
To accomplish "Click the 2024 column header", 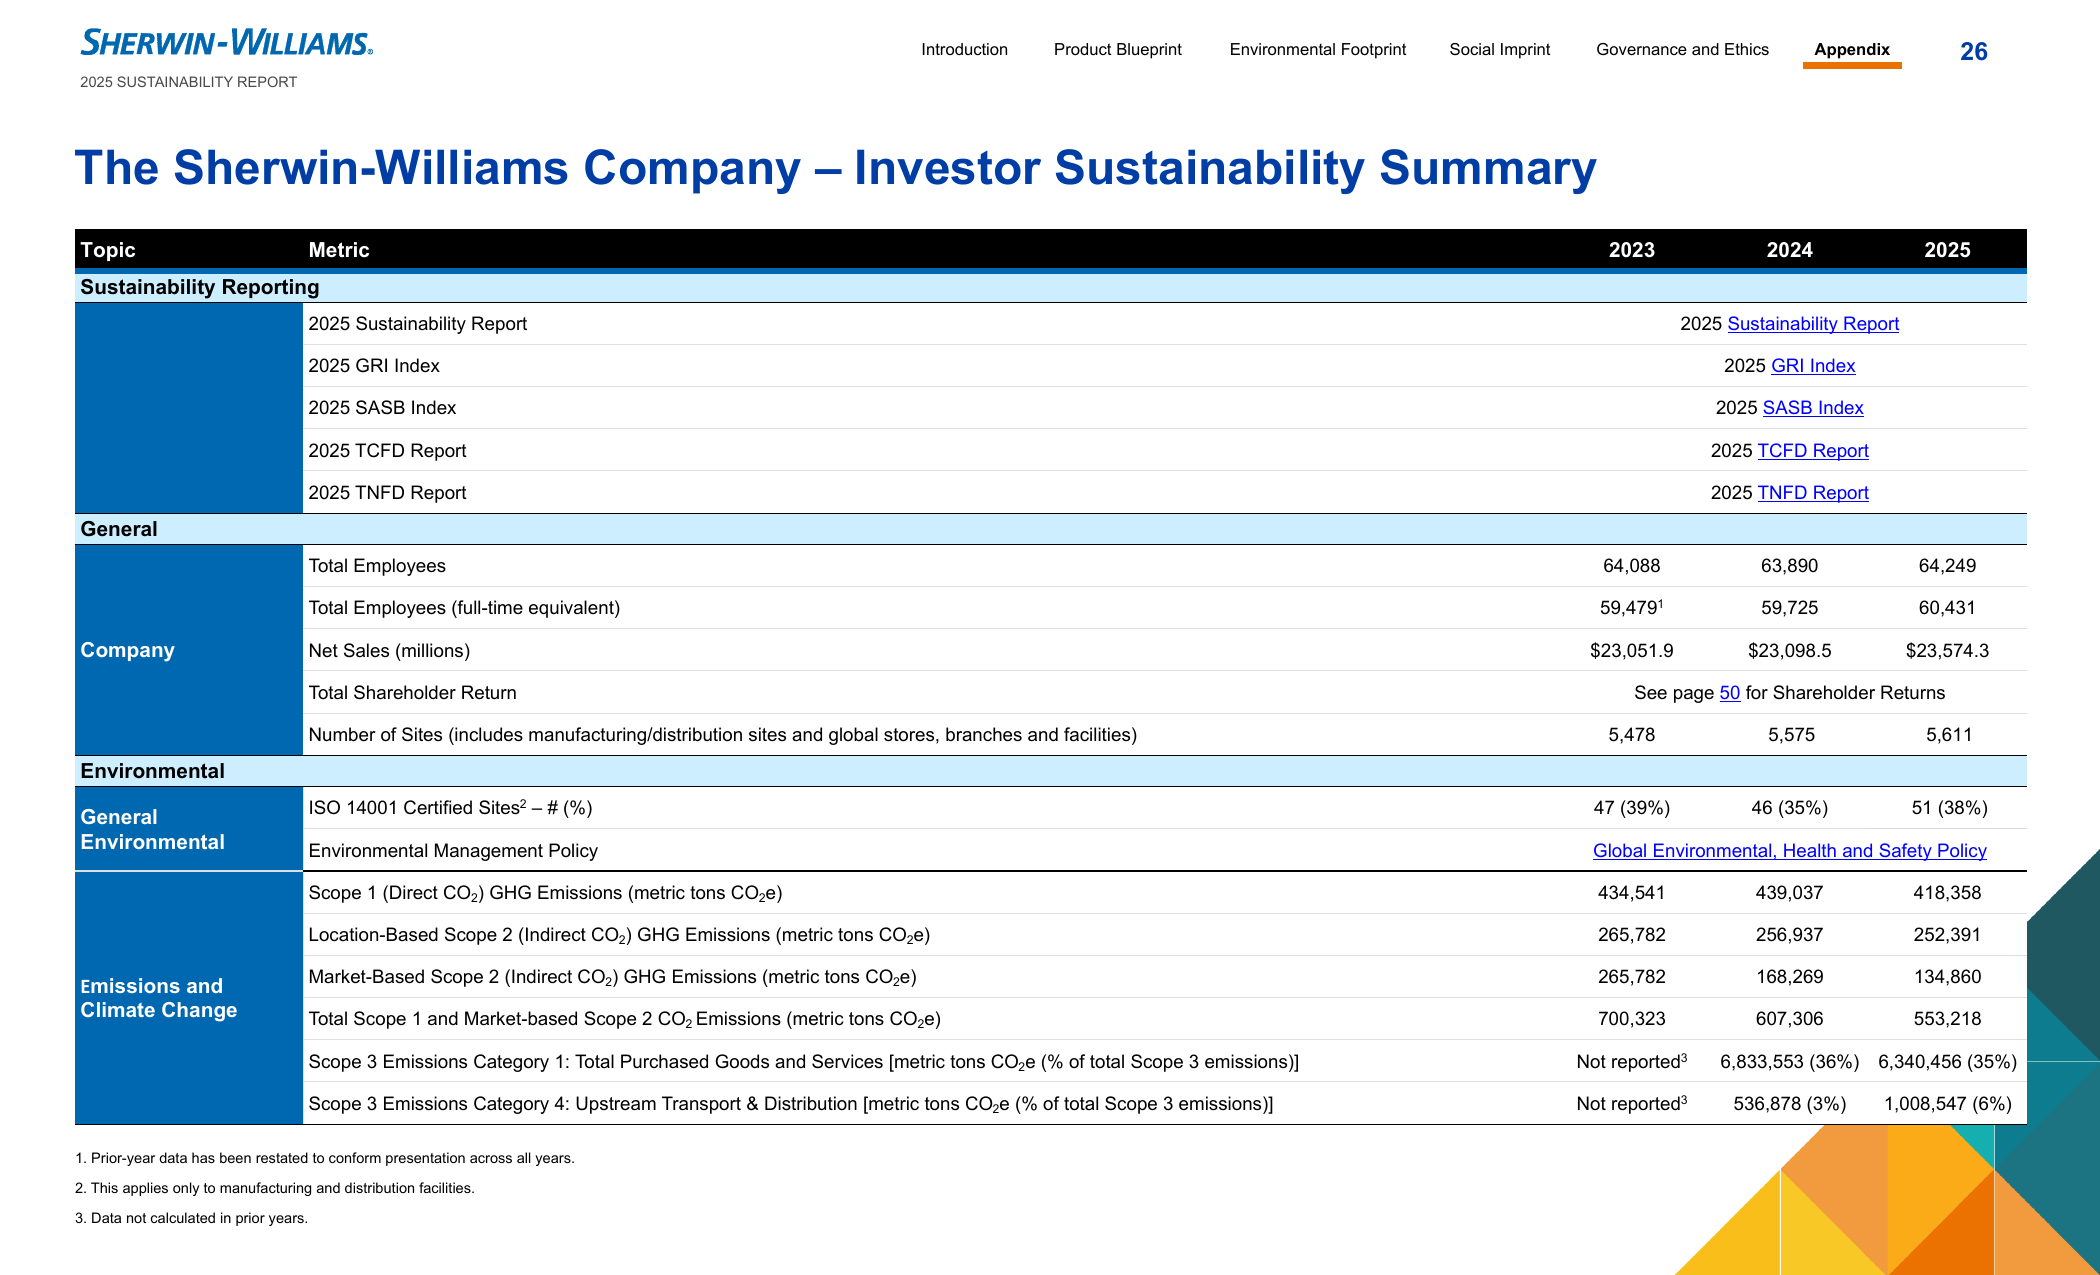I will (x=1789, y=250).
